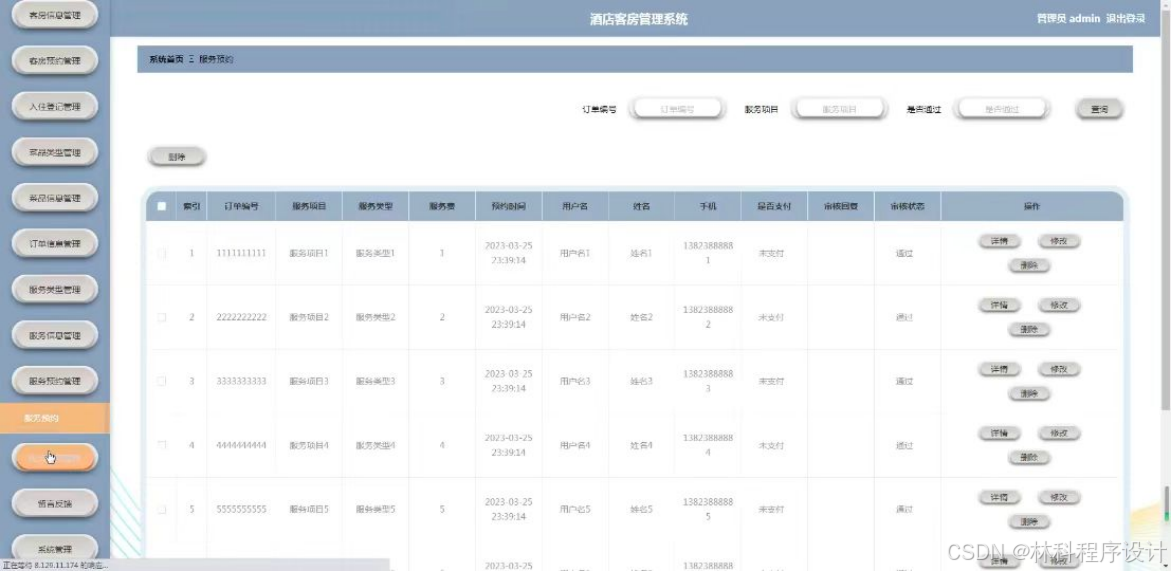The image size is (1171, 572).
Task: Click the bulk 删除 button above the table
Action: [x=177, y=158]
